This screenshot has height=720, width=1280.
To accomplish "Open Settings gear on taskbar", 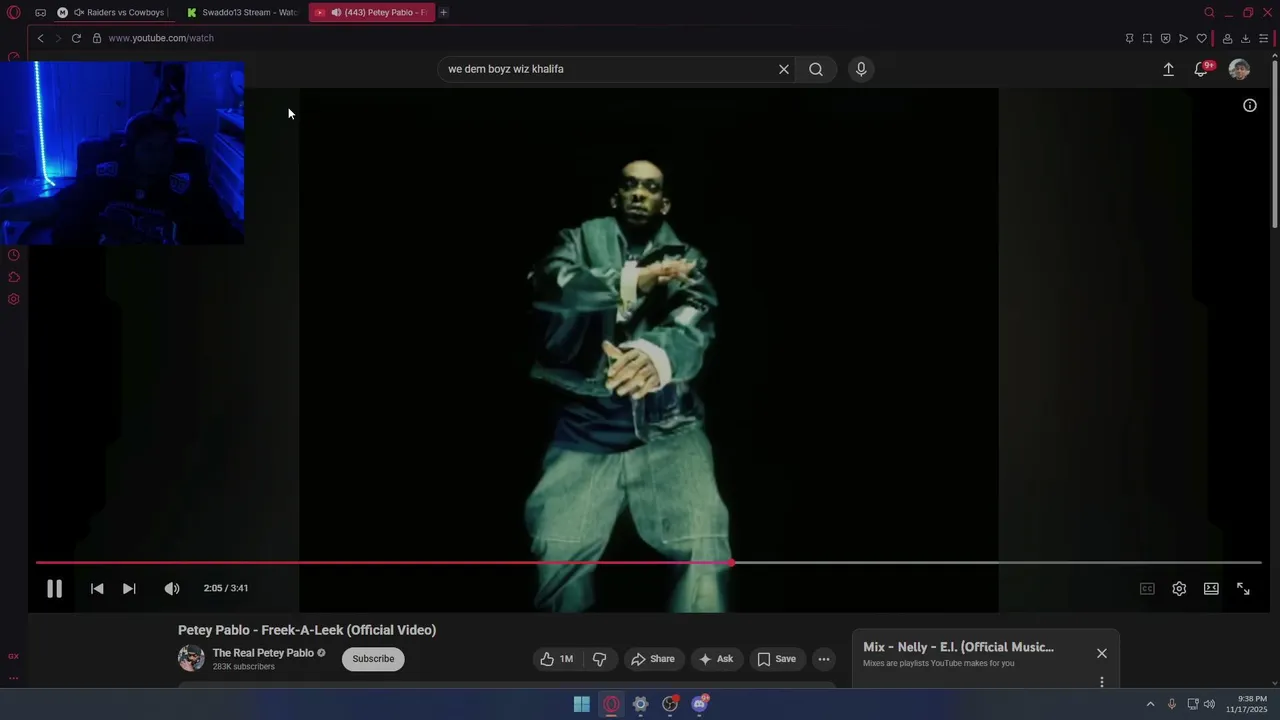I will 640,704.
